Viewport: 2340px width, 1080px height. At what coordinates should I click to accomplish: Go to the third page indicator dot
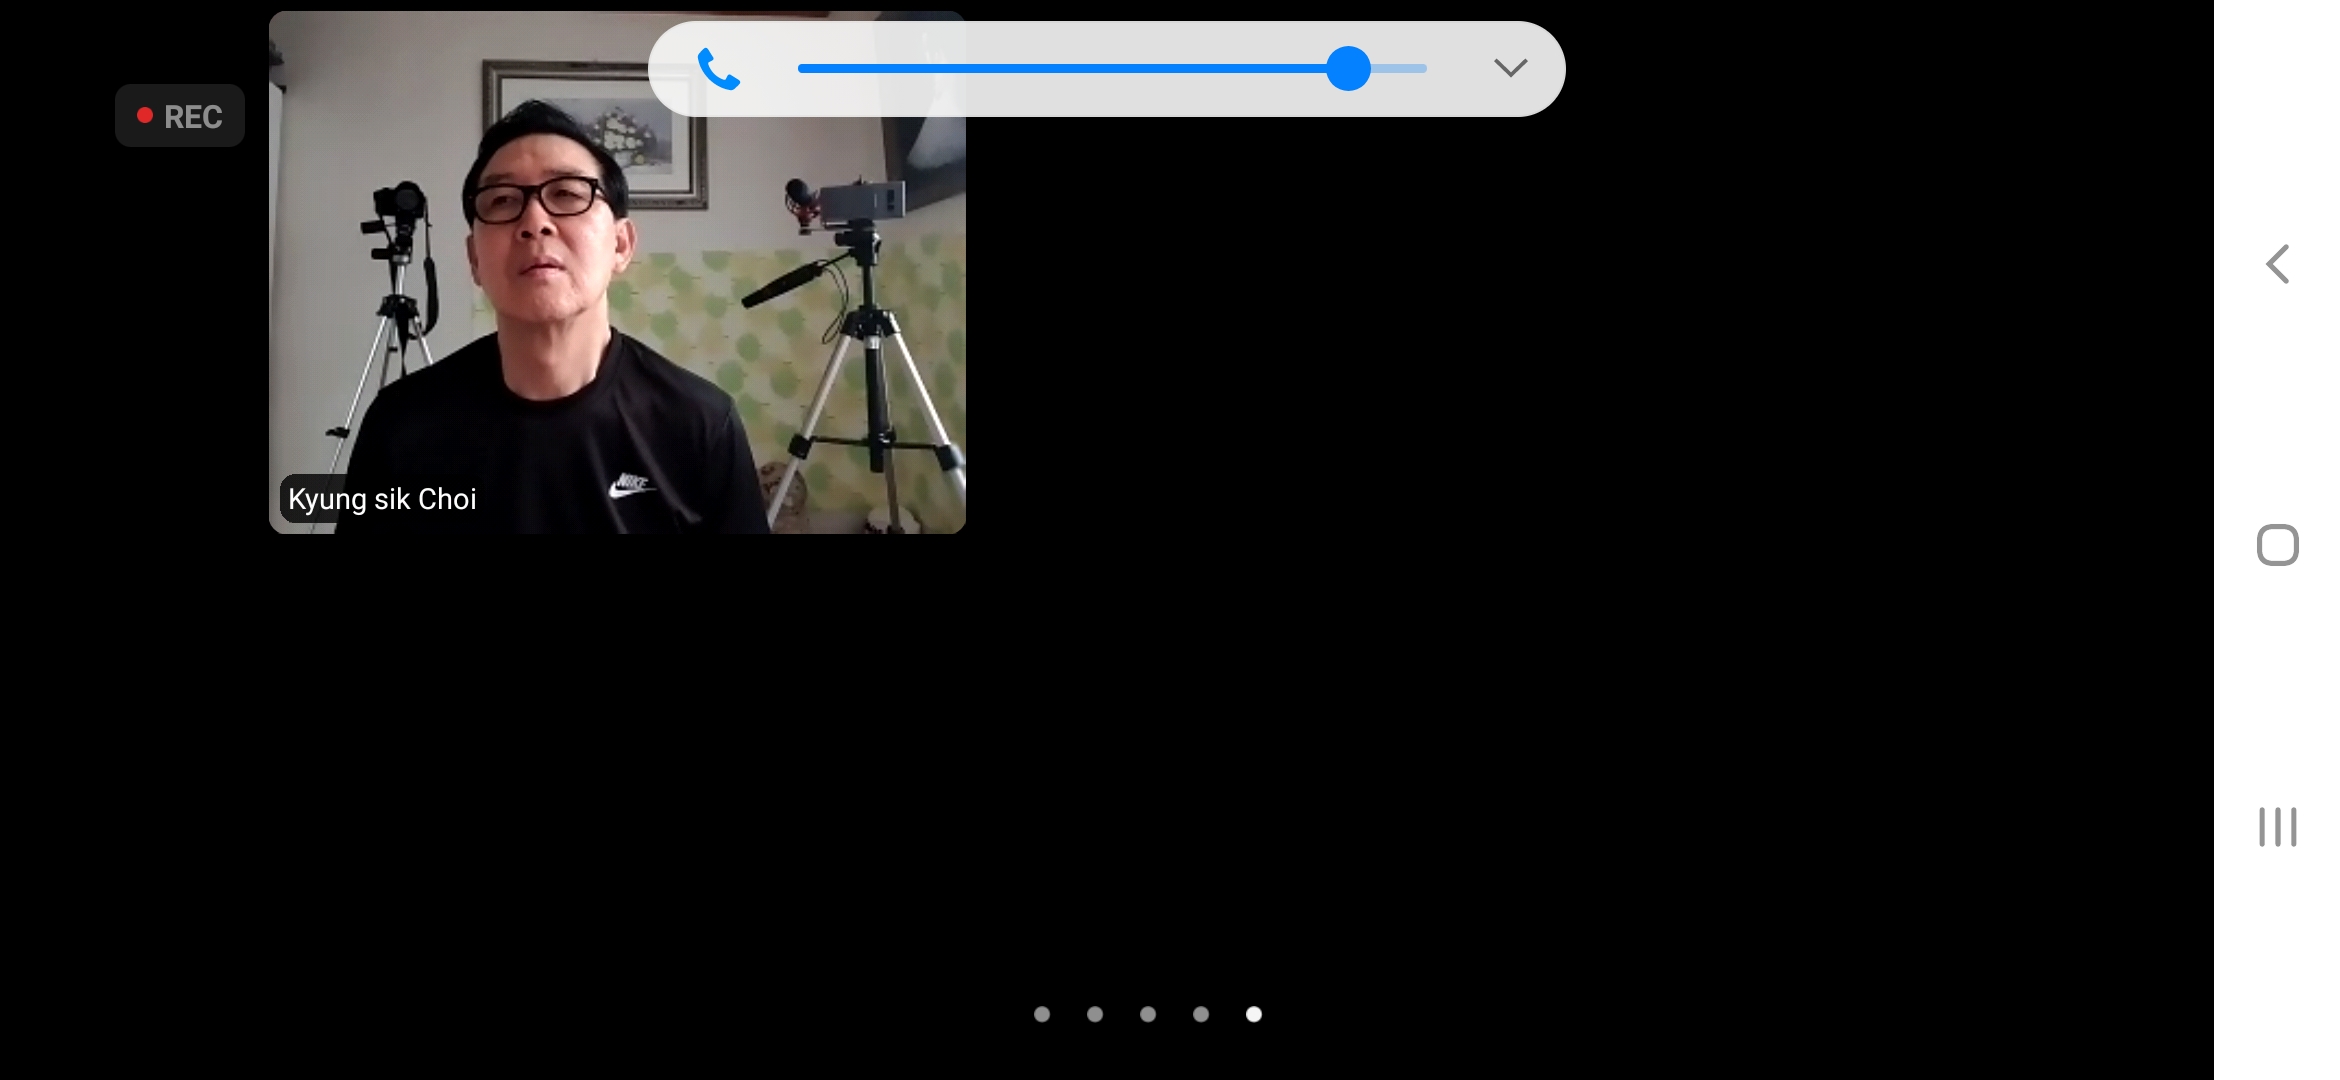1148,1014
